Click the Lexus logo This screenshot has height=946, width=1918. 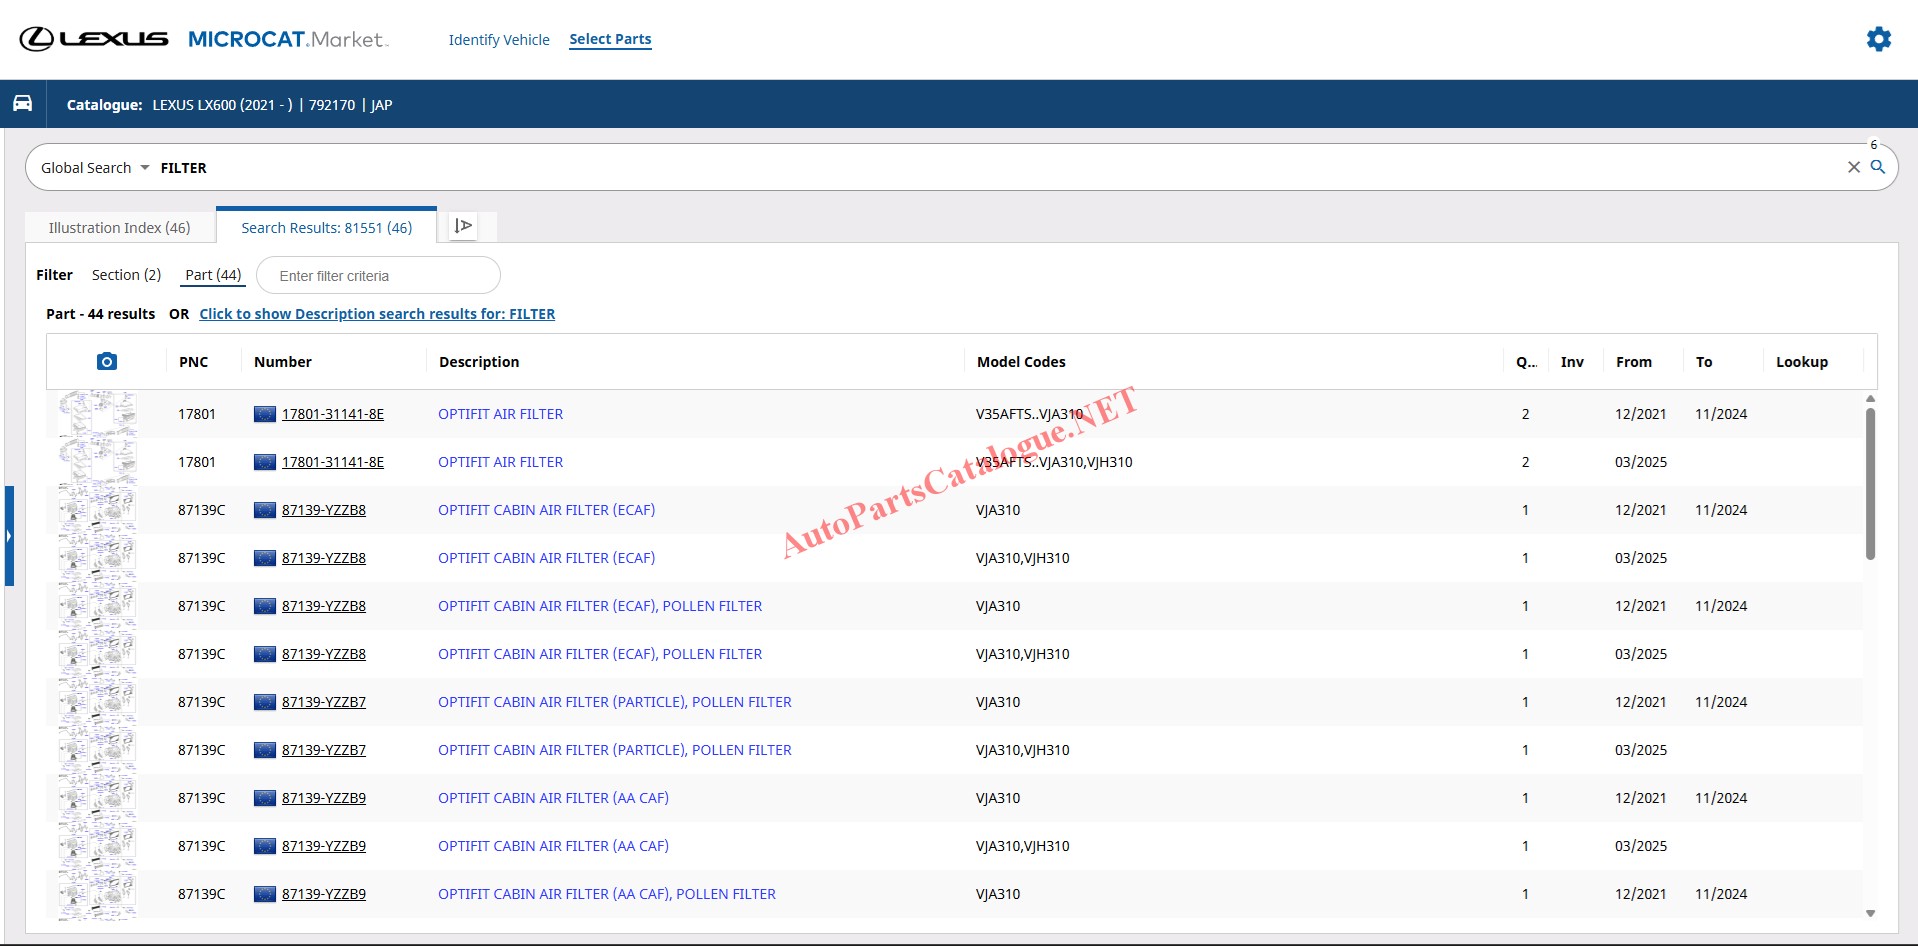(94, 39)
